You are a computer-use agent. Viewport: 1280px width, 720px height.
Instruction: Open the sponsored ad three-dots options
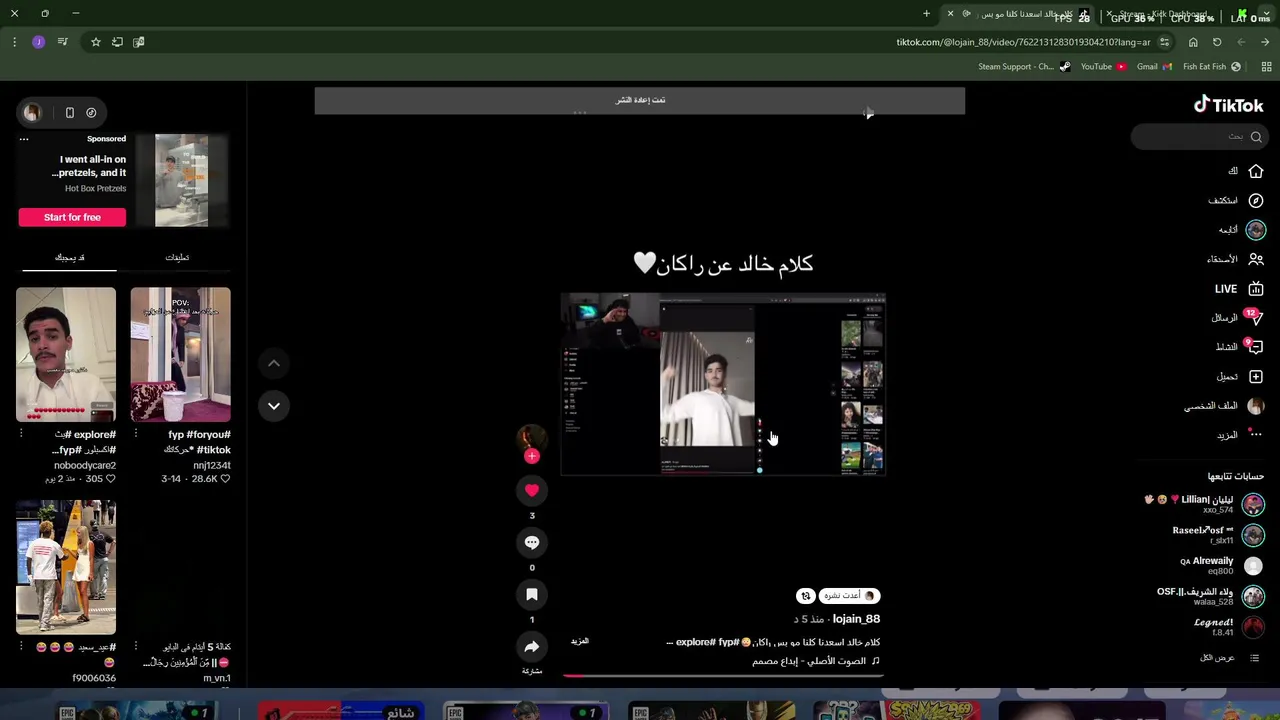[x=24, y=139]
